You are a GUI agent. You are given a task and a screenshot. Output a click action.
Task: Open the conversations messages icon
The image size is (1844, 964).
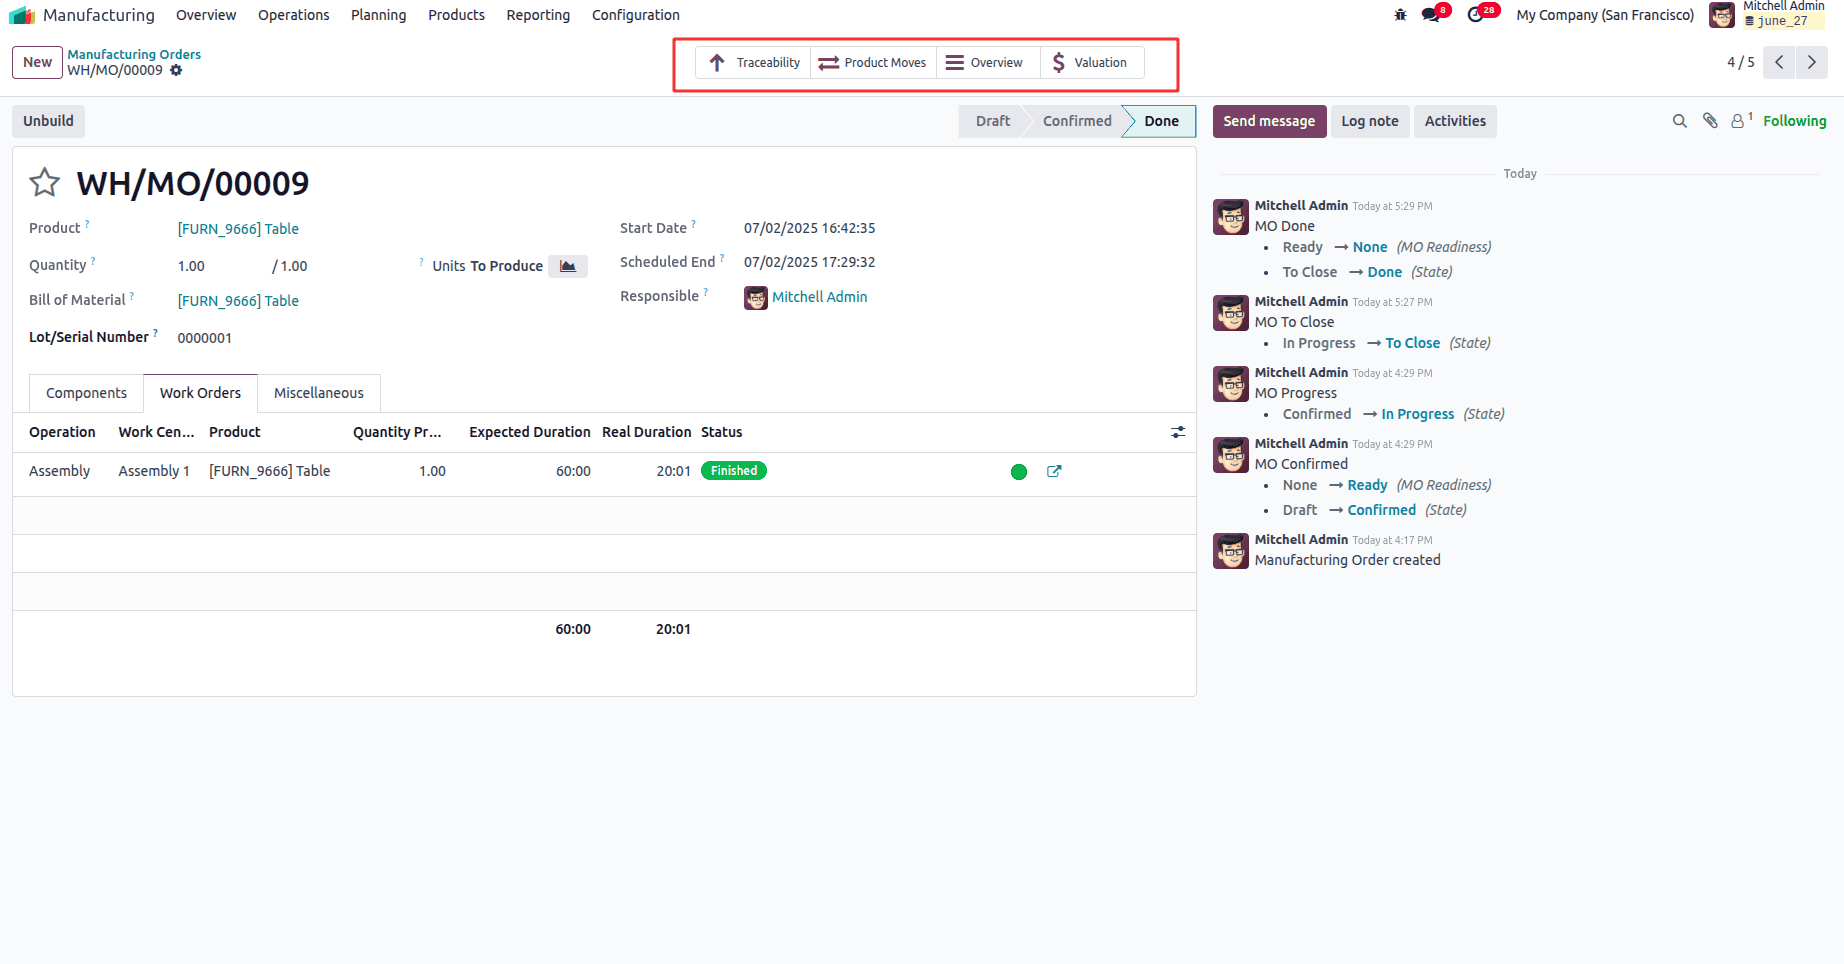click(x=1431, y=15)
